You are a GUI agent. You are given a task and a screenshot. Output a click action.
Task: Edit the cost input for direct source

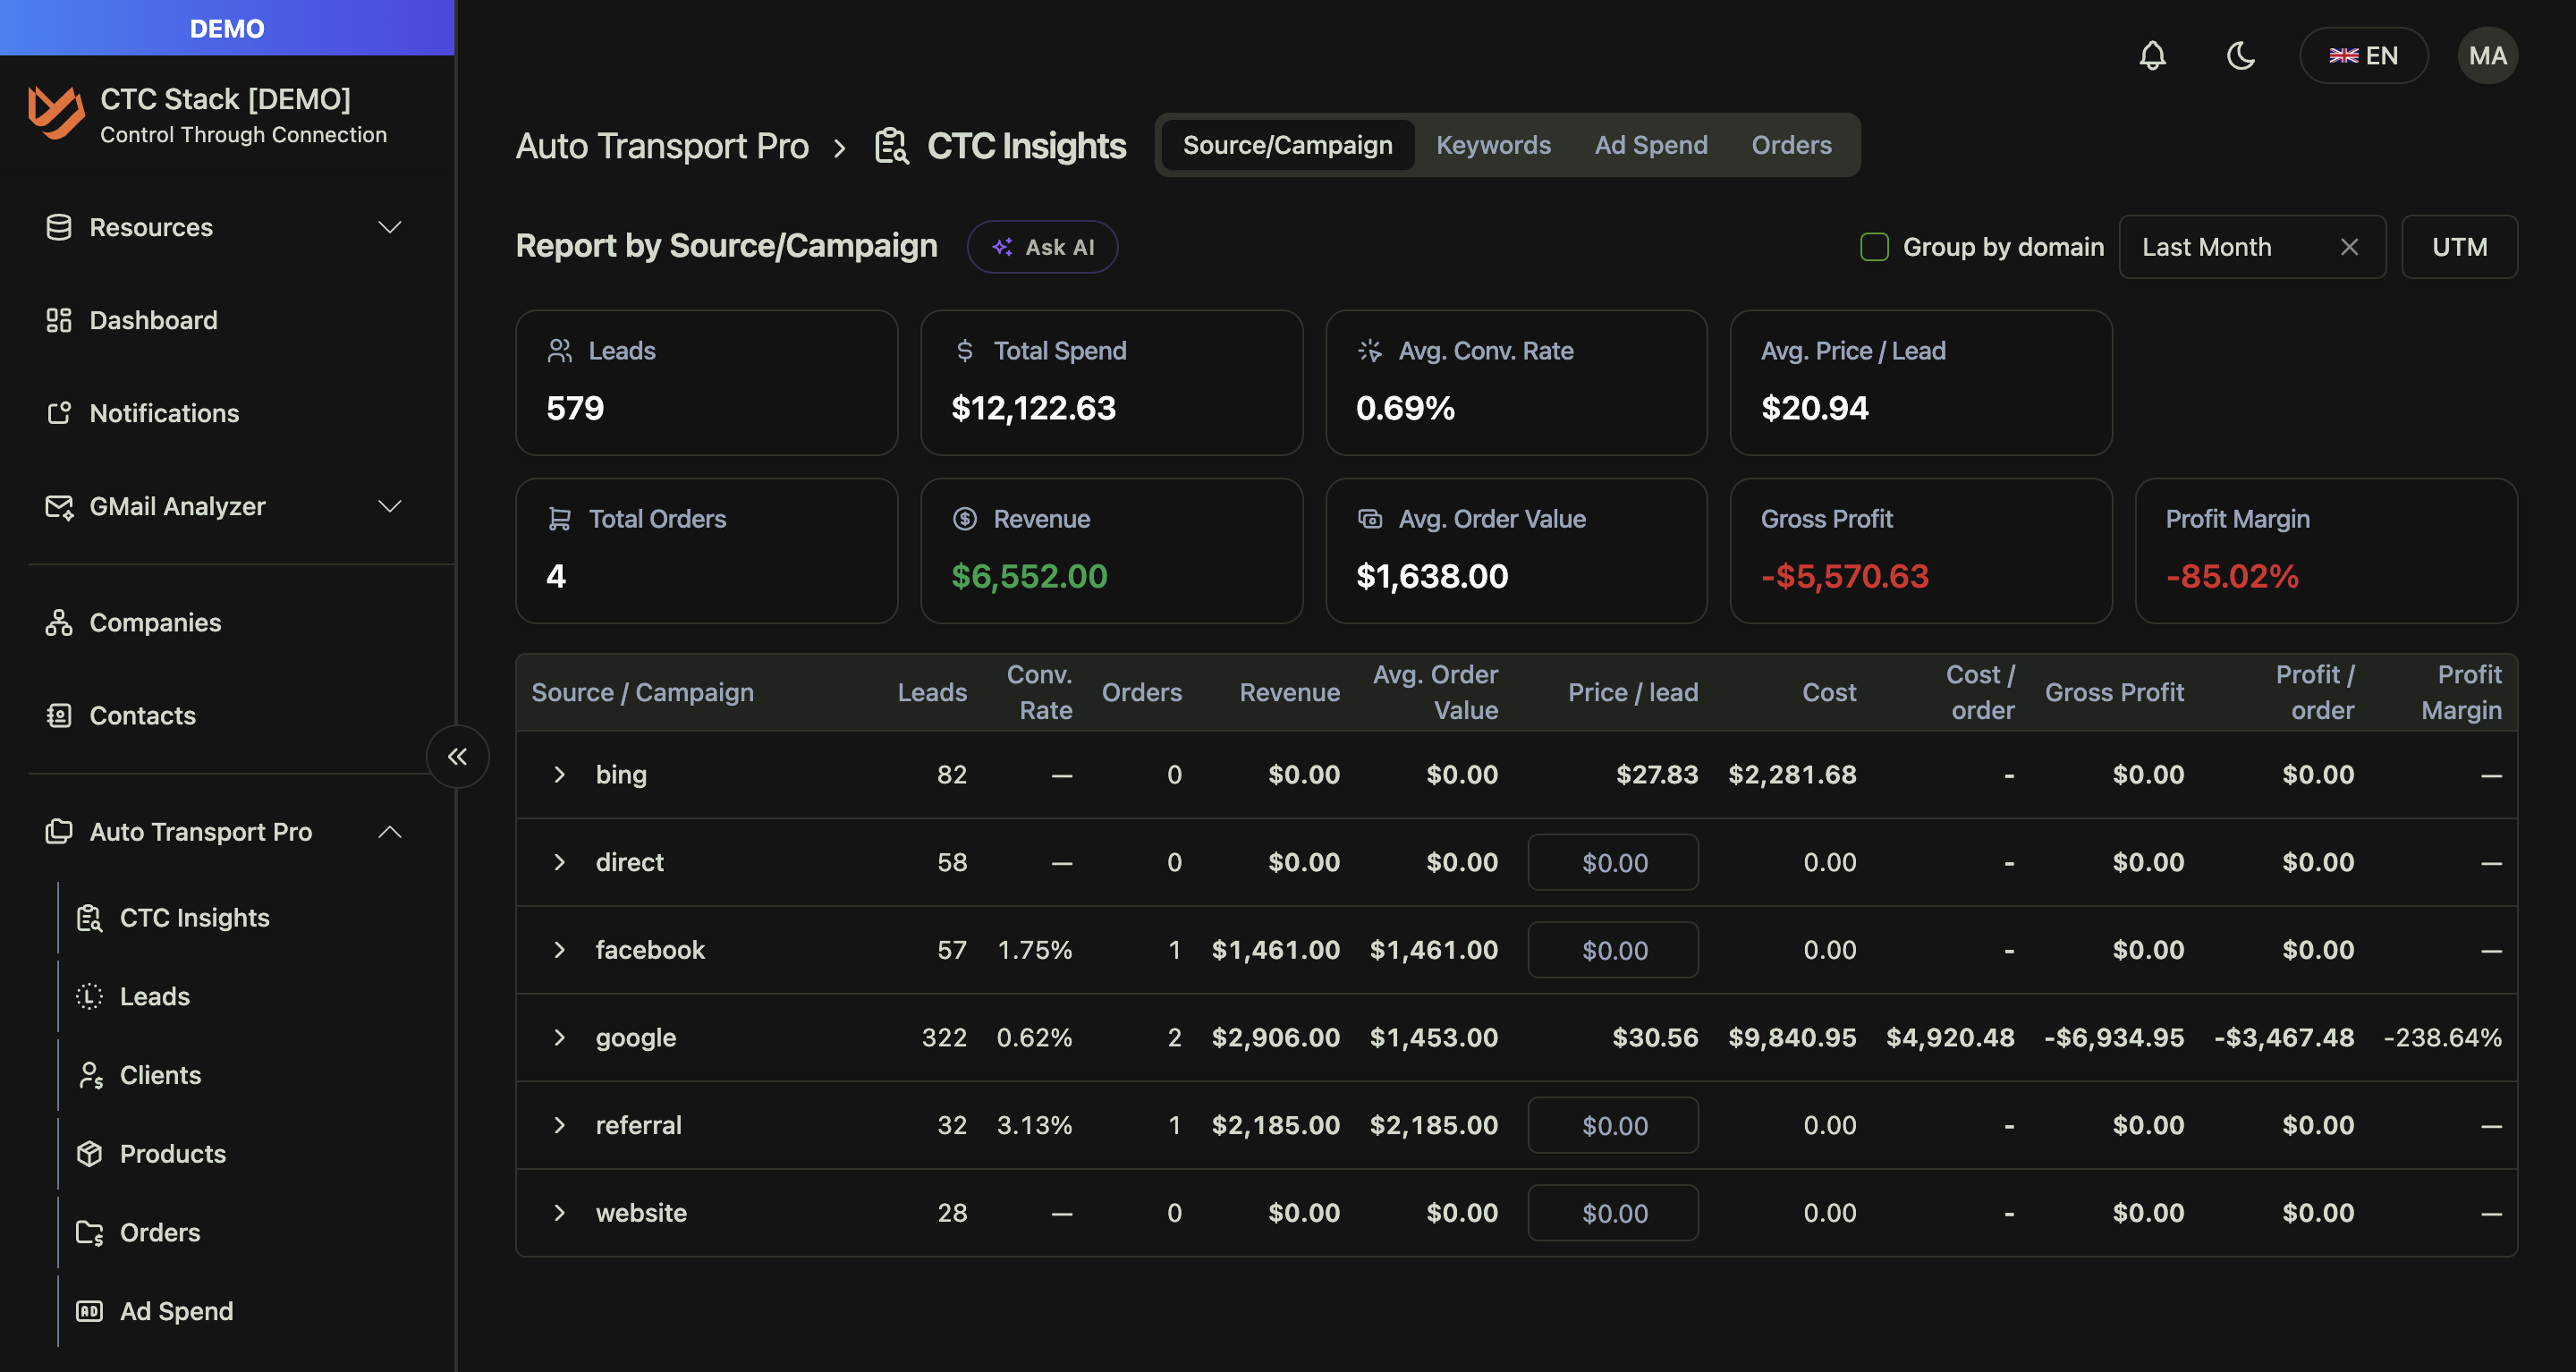coord(1612,861)
